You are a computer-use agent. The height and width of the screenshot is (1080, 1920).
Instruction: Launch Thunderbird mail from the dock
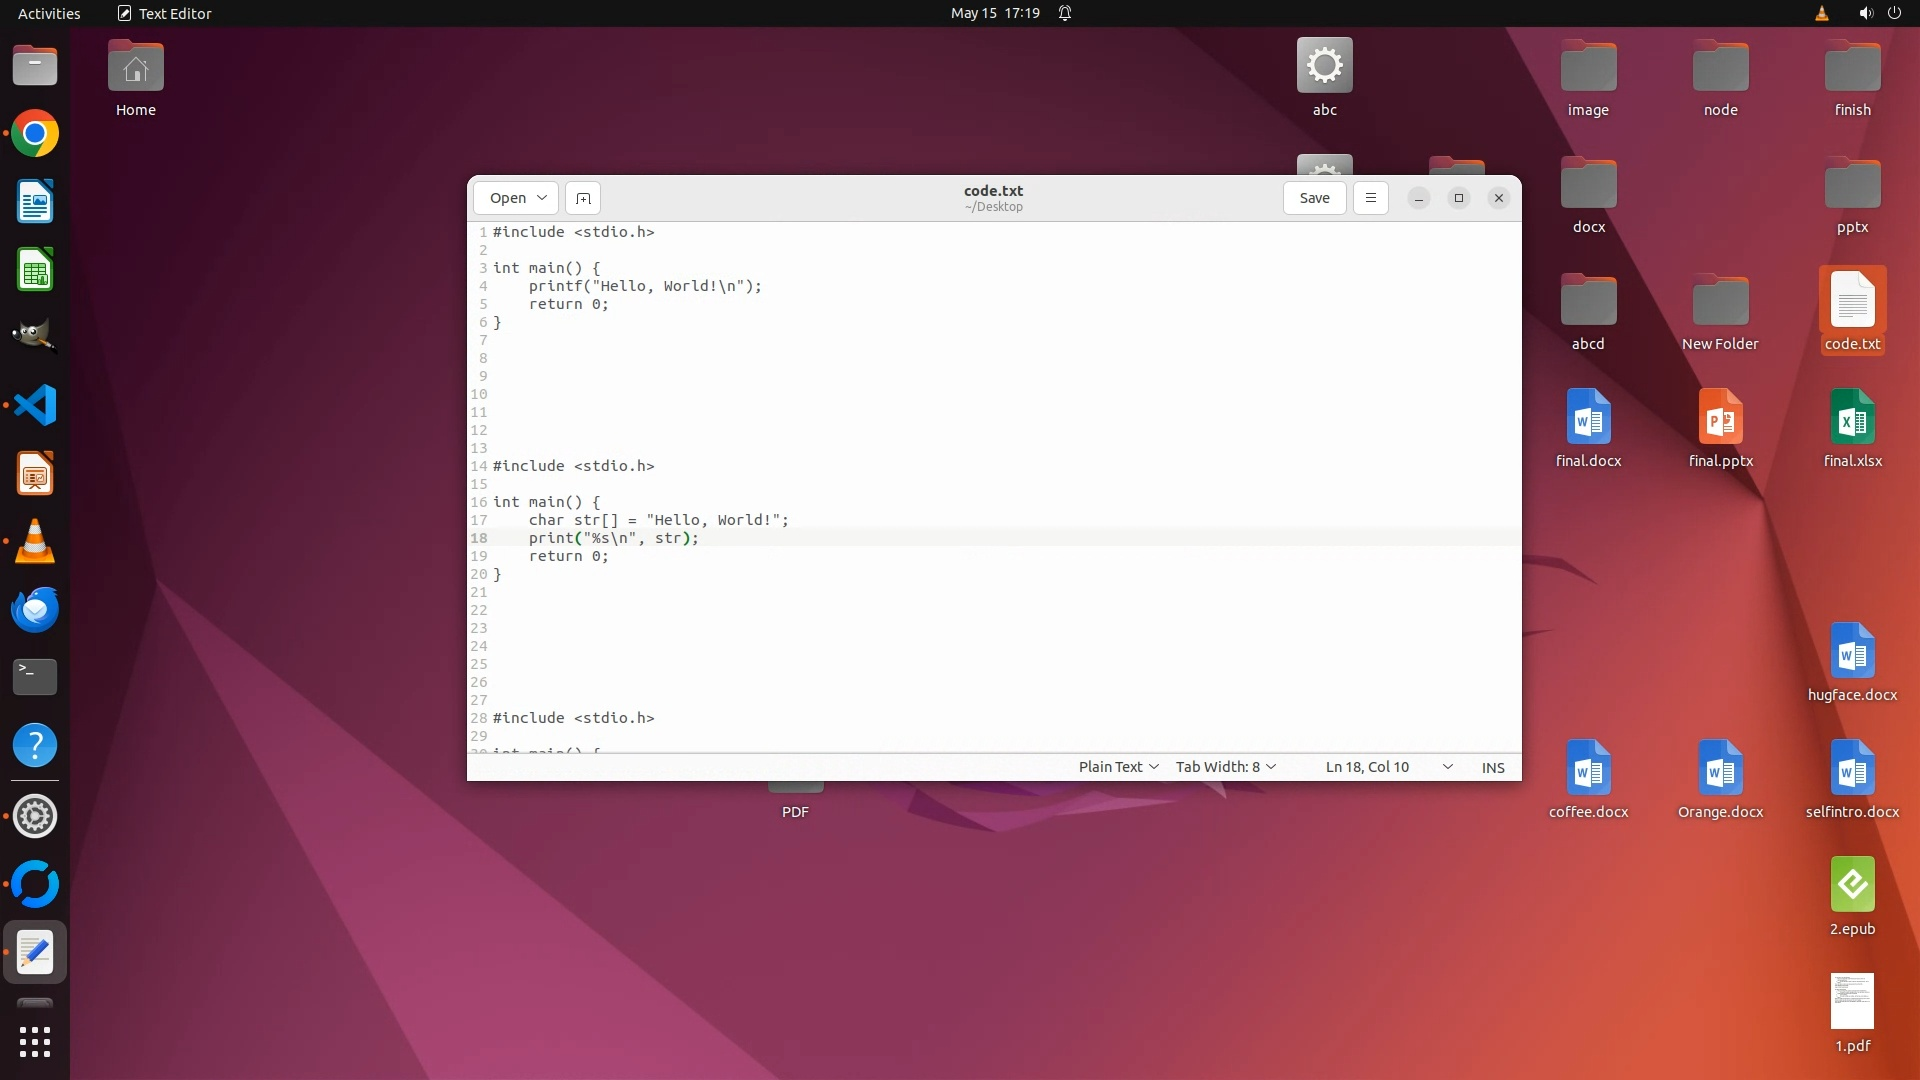pyautogui.click(x=35, y=610)
